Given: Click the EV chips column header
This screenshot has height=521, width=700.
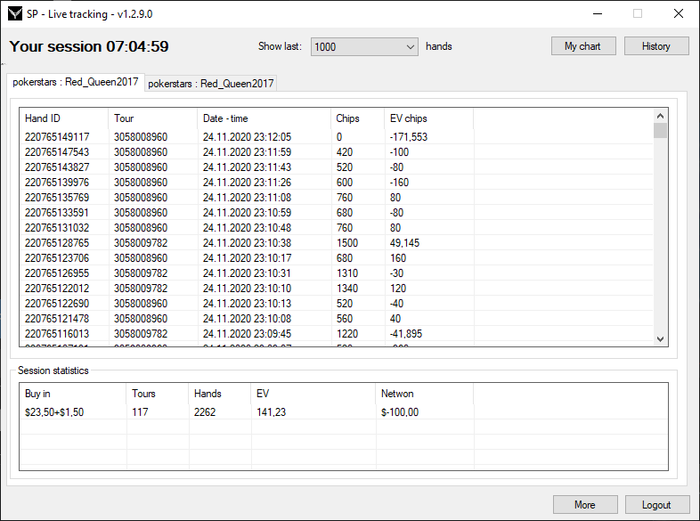Looking at the screenshot, I should 429,118.
